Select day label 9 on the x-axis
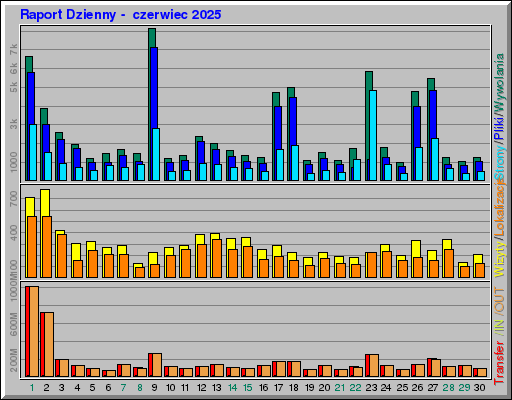Image resolution: width=512 pixels, height=400 pixels. [x=154, y=388]
